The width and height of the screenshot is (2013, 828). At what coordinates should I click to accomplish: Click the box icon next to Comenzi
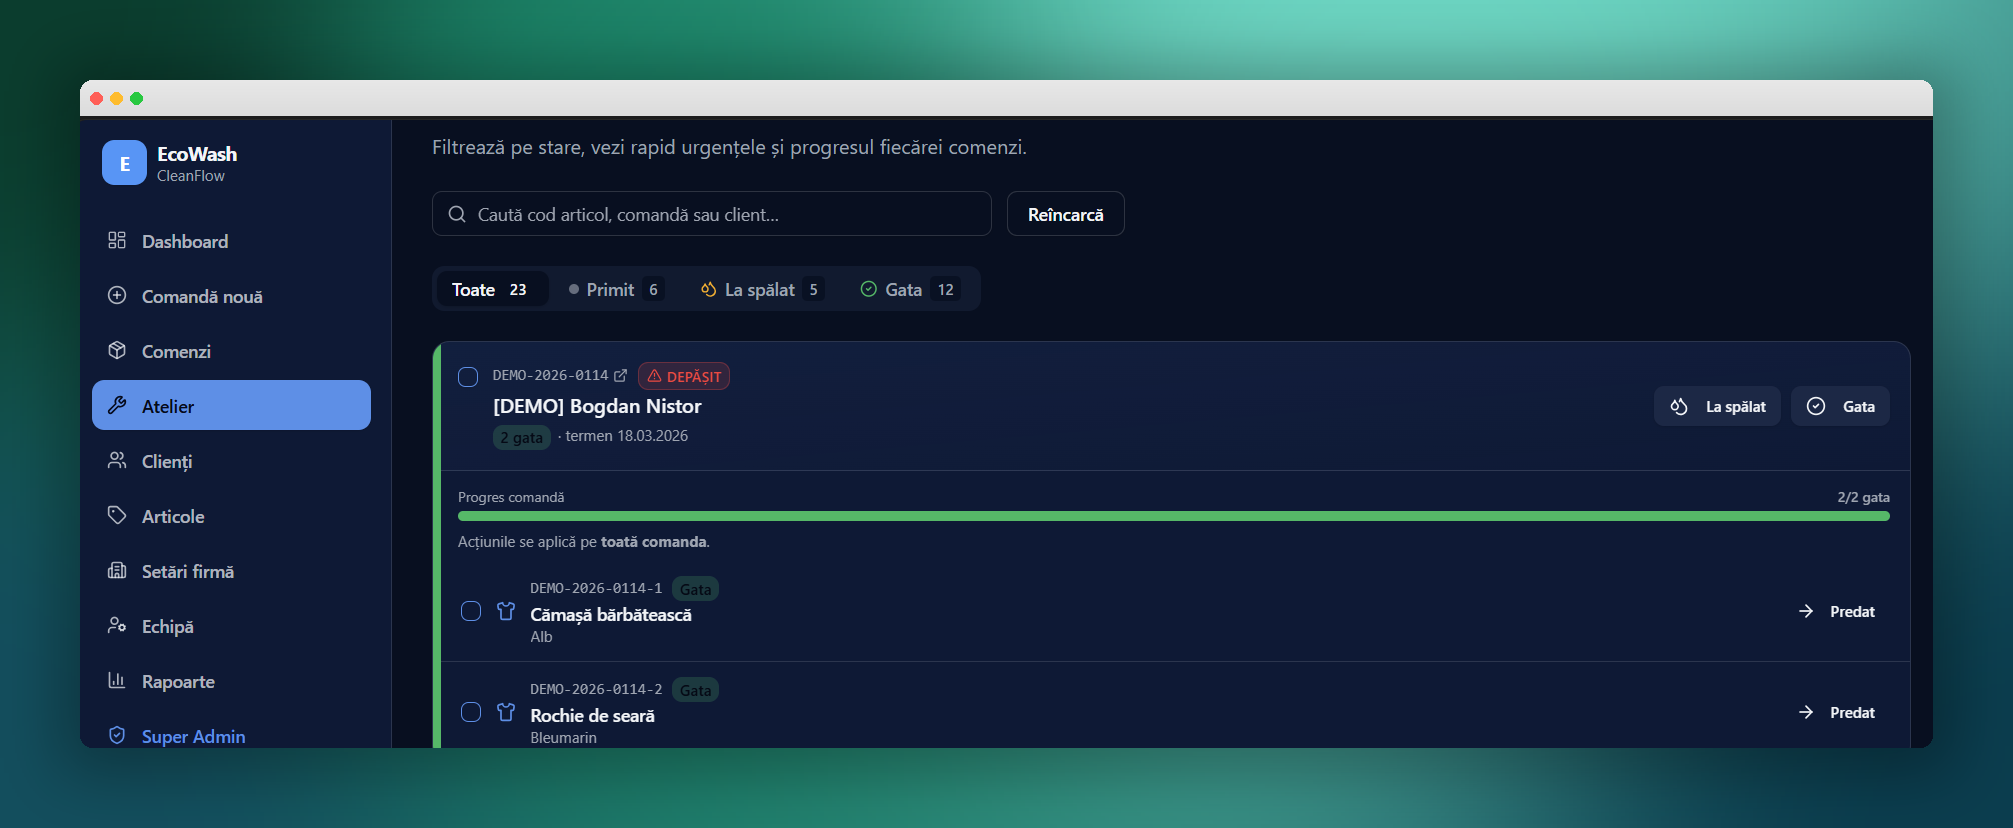[117, 350]
